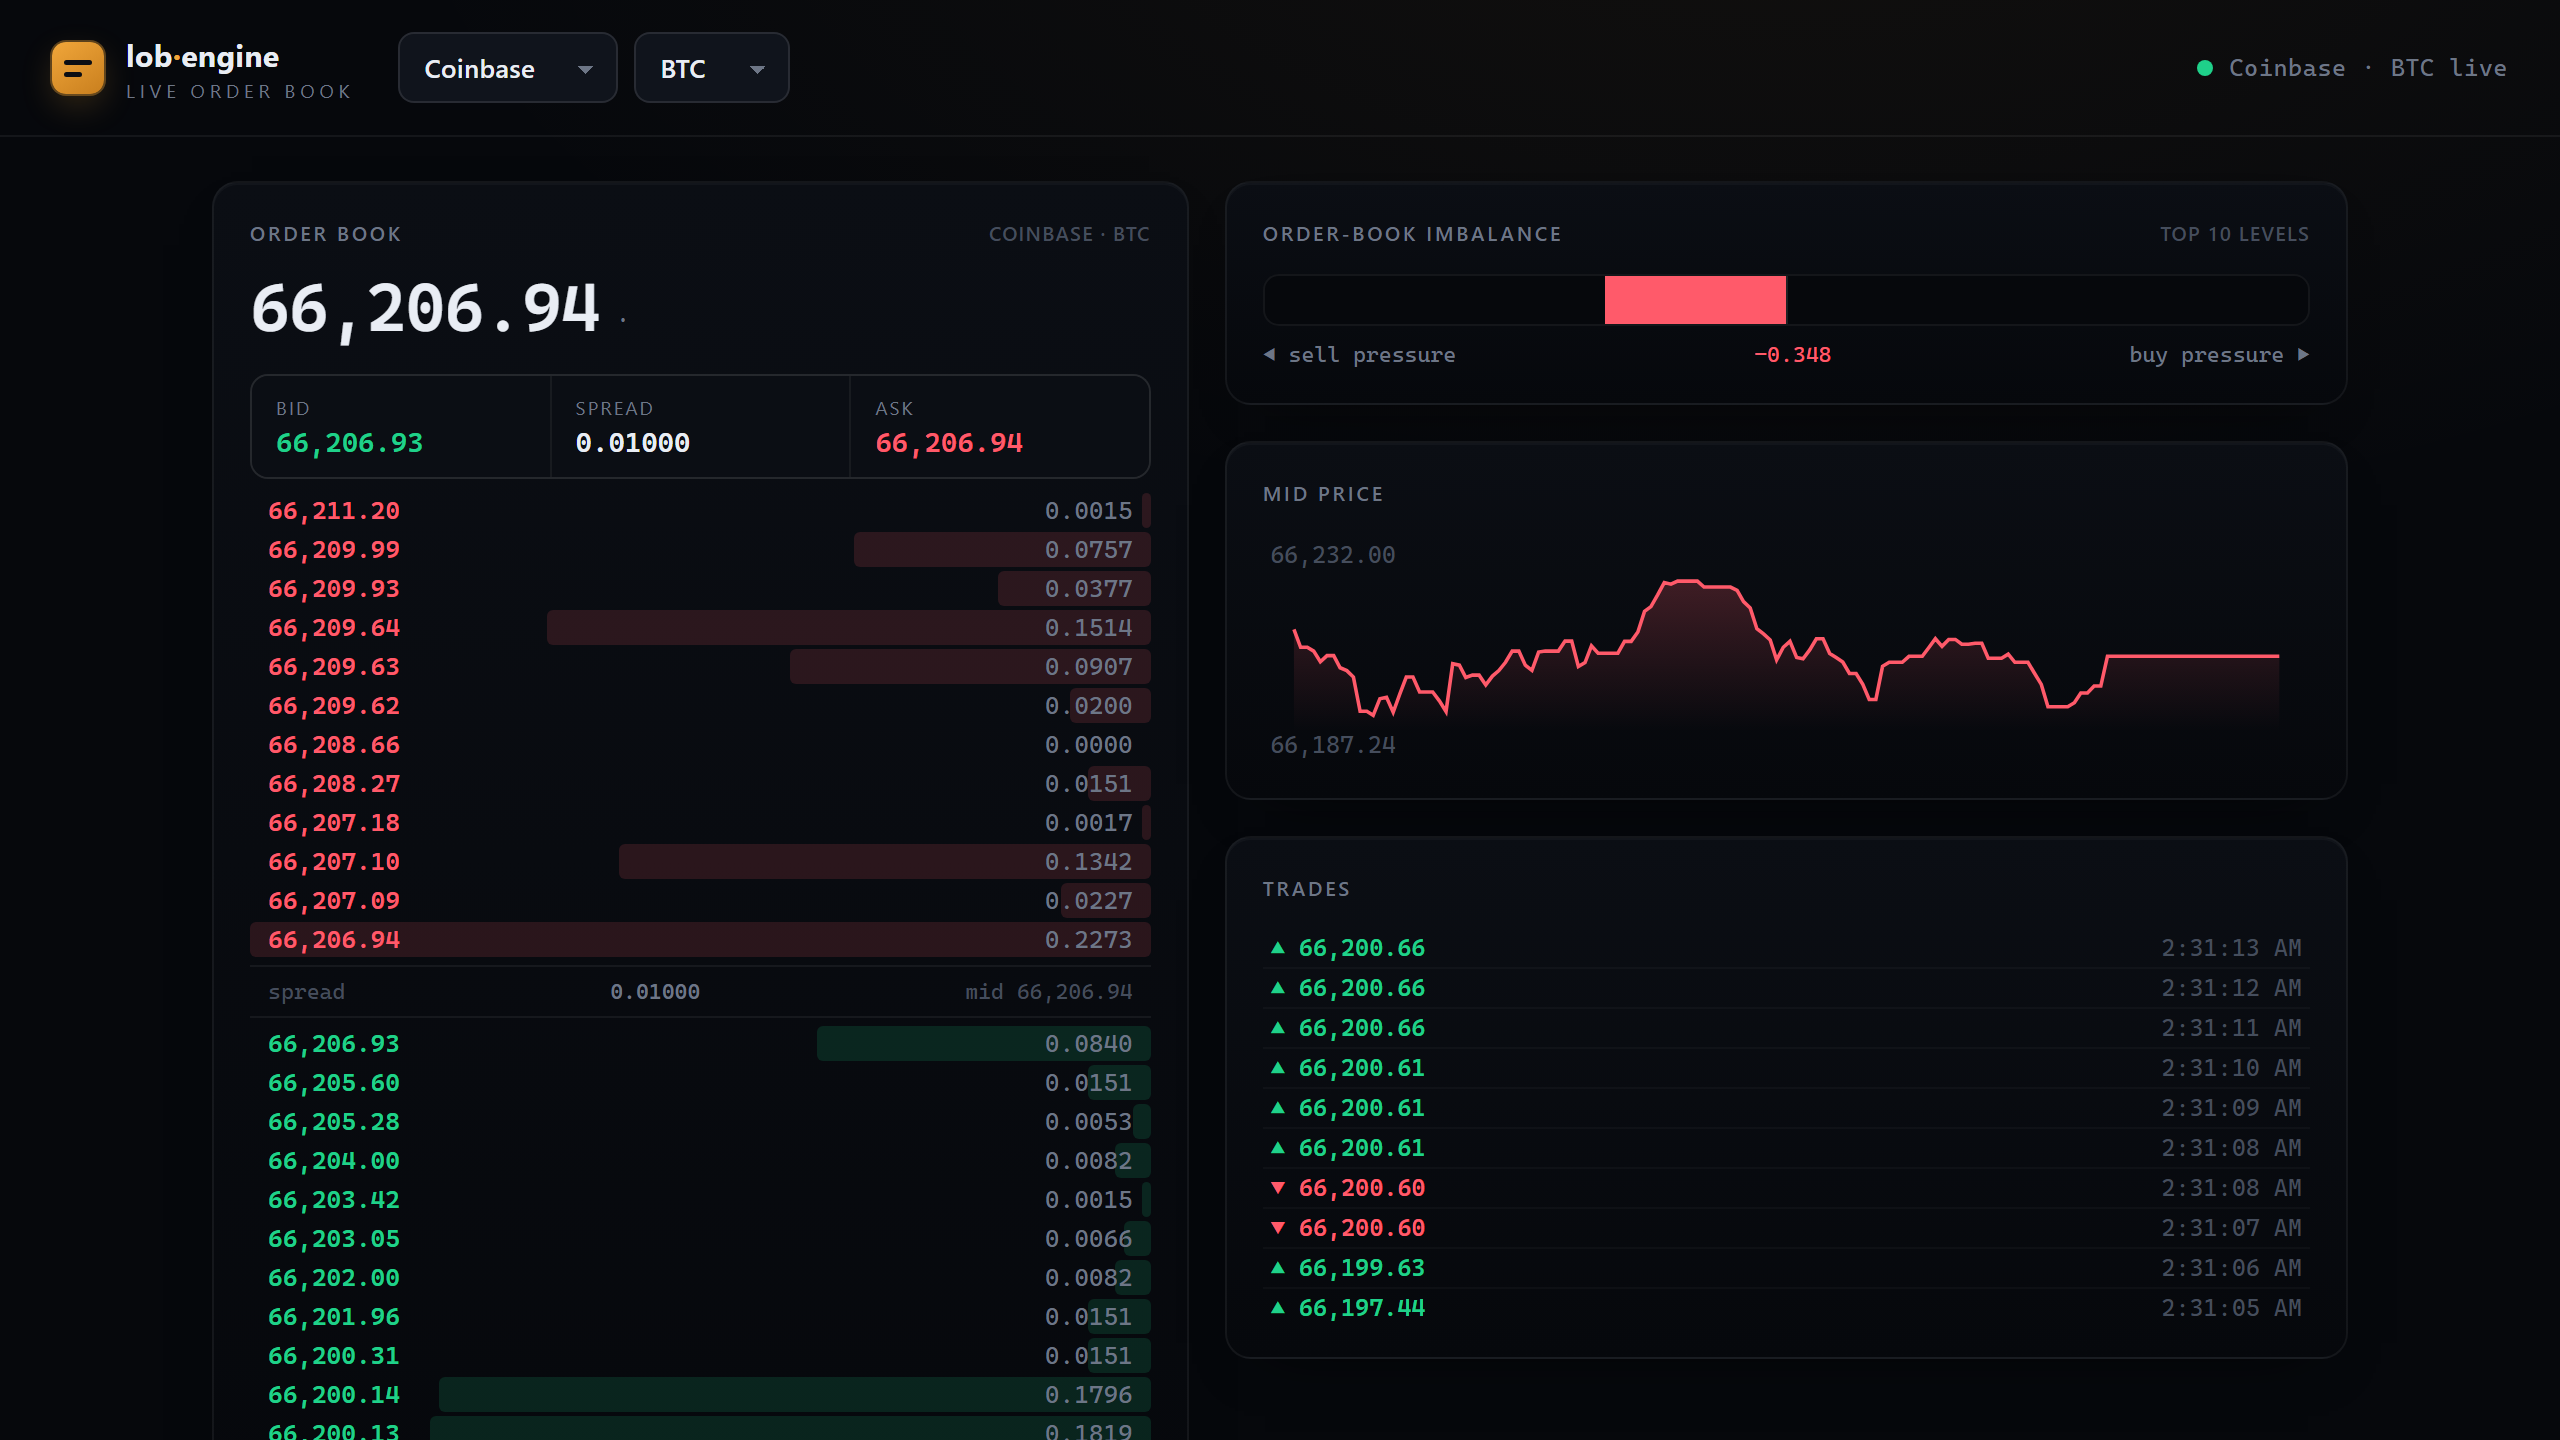
Task: Select ask level 66,207.10
Action: point(700,862)
